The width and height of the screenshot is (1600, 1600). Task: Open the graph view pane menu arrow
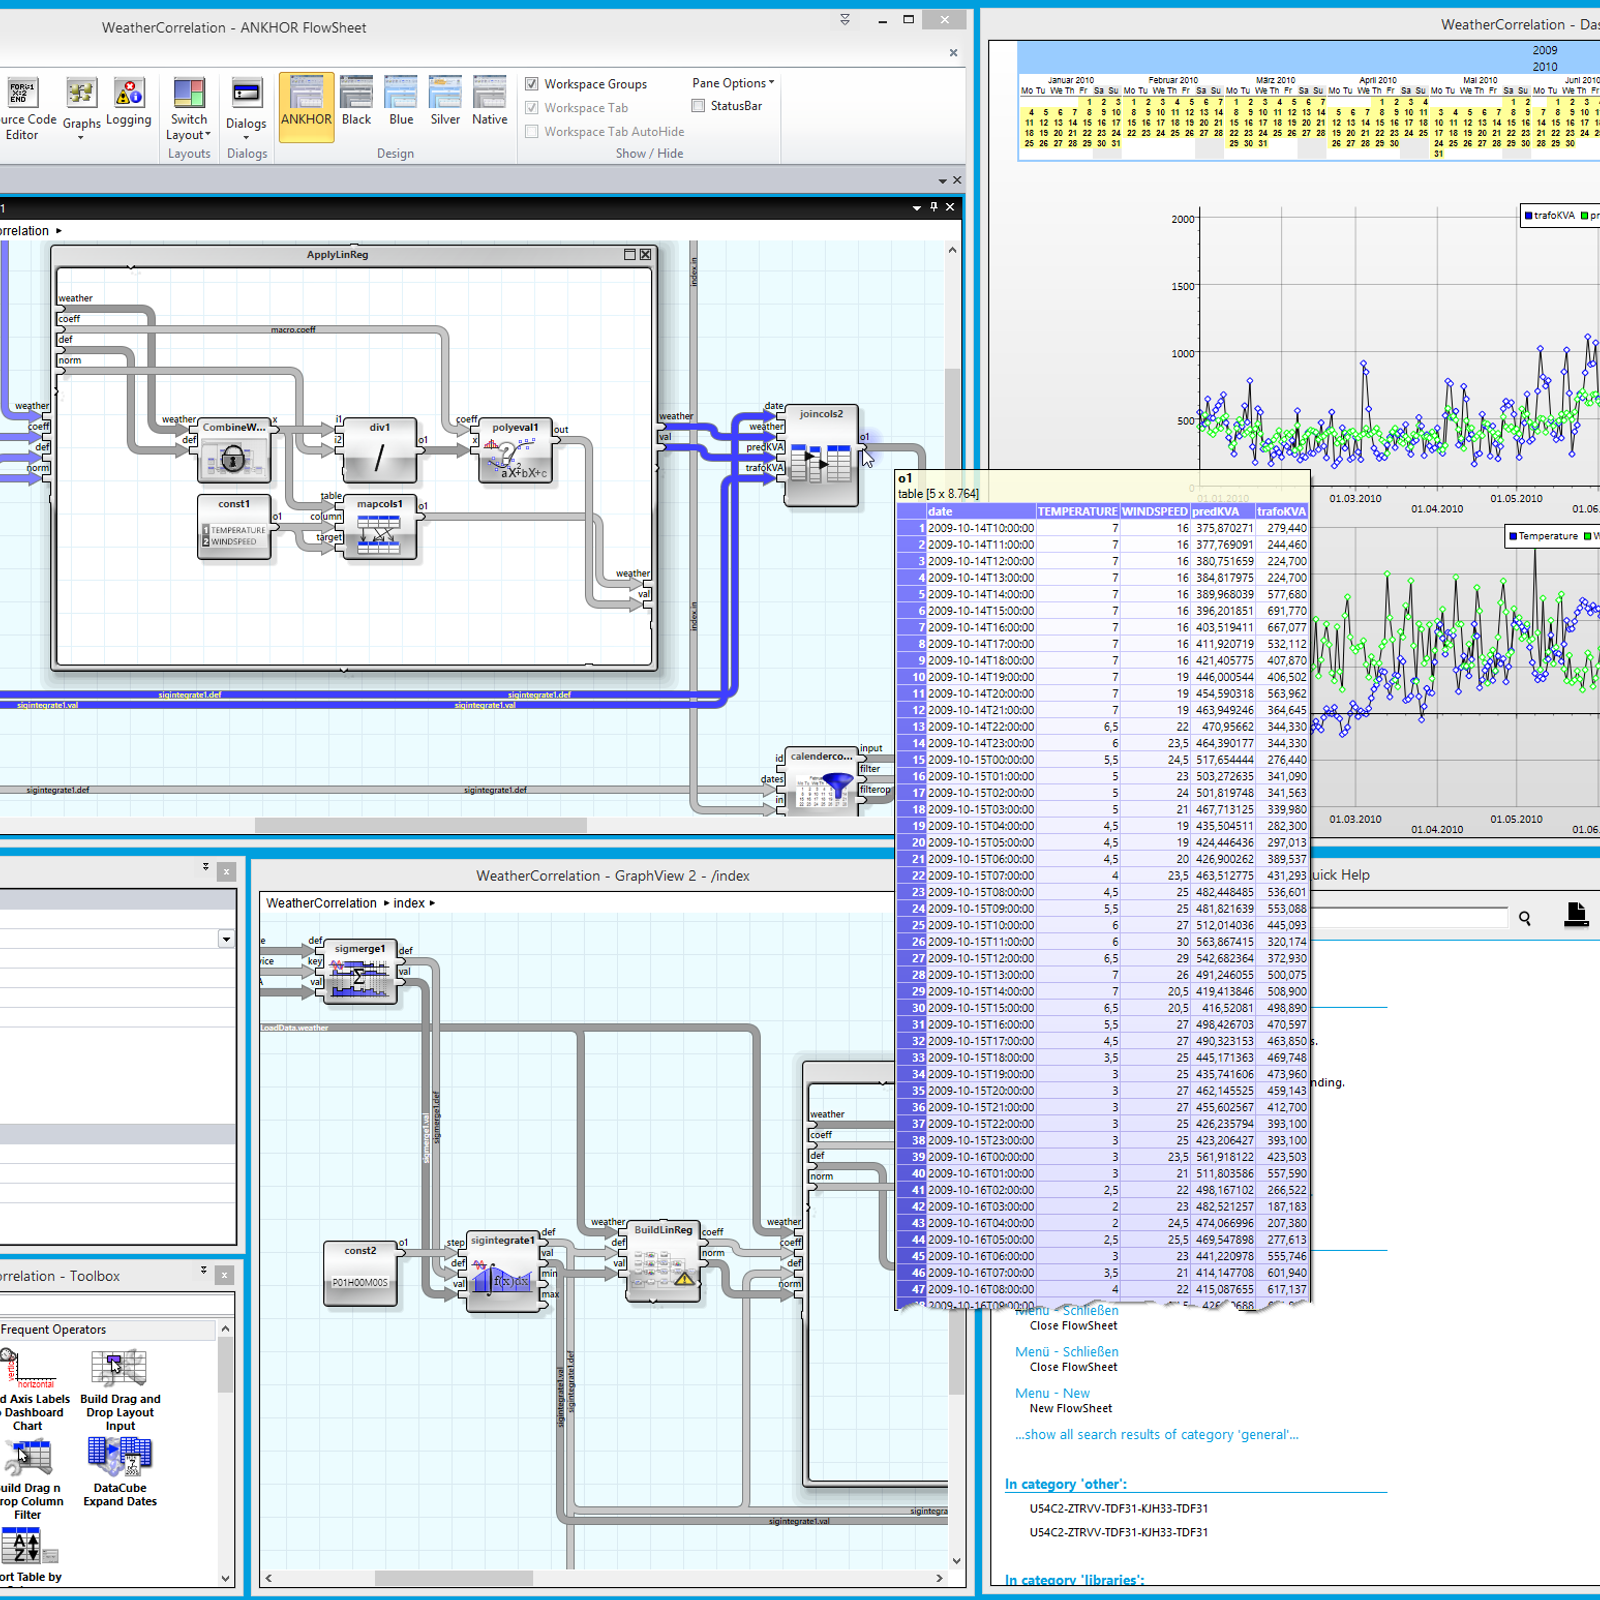click(917, 207)
